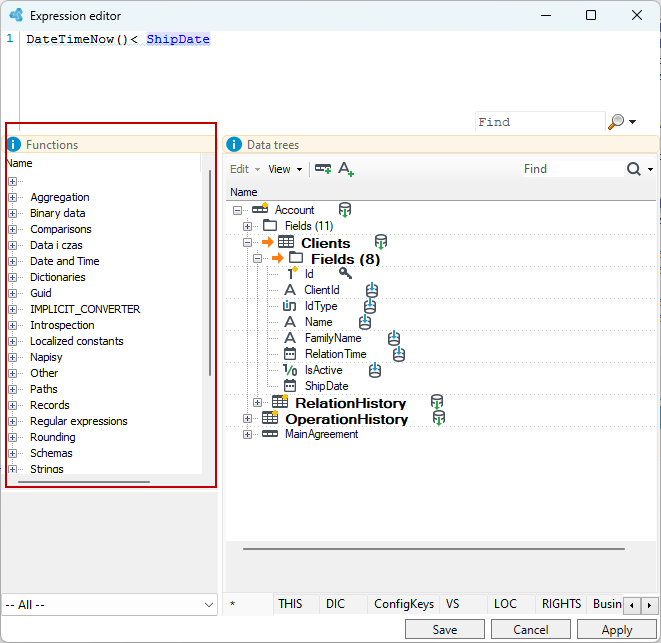Click the folder icon of Fields (8)
This screenshot has height=643, width=661.
(296, 258)
